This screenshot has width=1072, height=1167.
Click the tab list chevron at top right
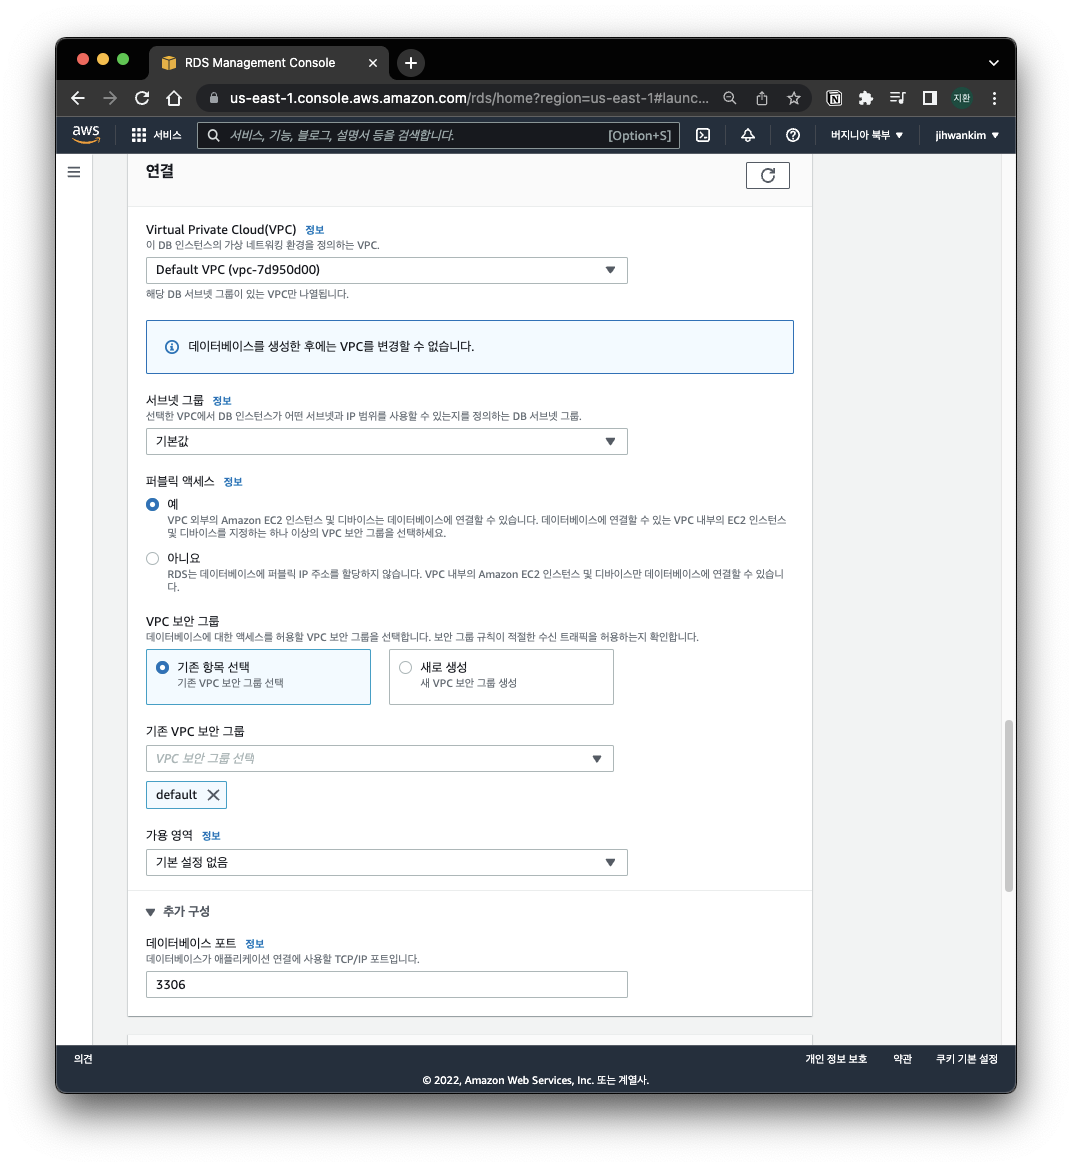pos(993,63)
